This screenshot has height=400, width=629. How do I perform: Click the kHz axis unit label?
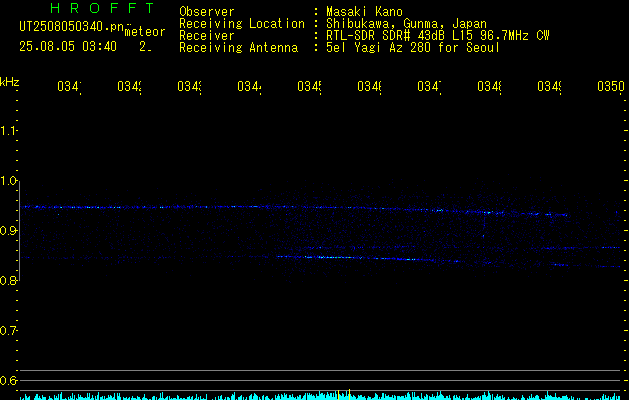(x=9, y=82)
